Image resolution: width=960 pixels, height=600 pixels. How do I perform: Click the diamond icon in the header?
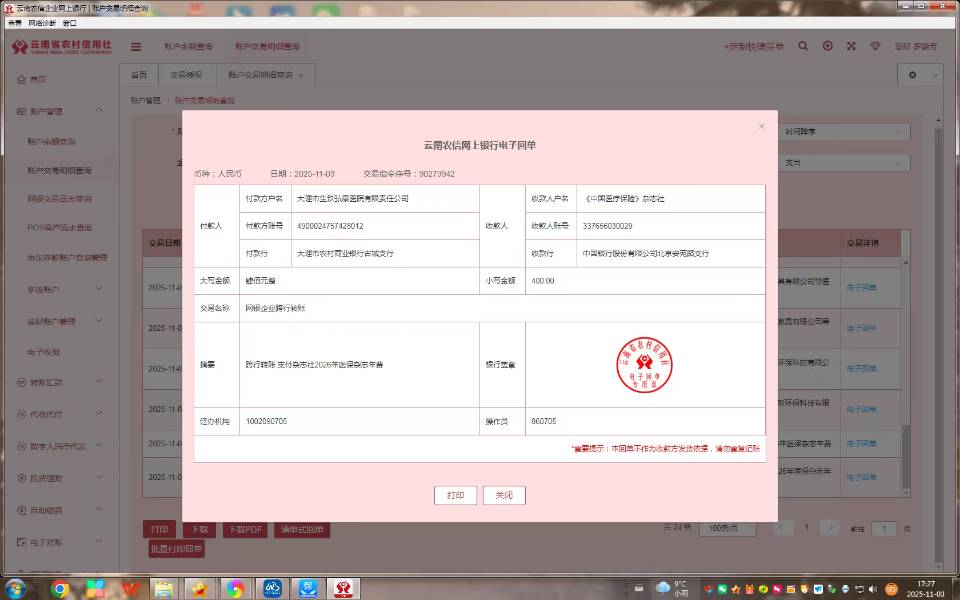coord(875,46)
